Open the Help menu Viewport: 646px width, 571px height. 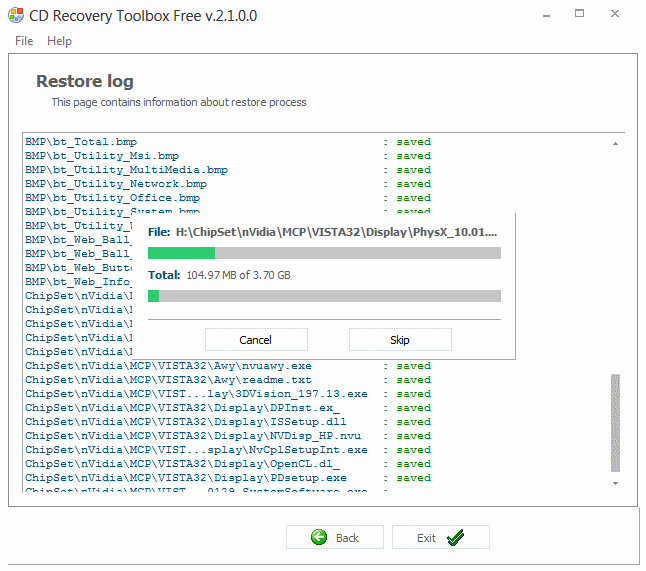coord(59,41)
